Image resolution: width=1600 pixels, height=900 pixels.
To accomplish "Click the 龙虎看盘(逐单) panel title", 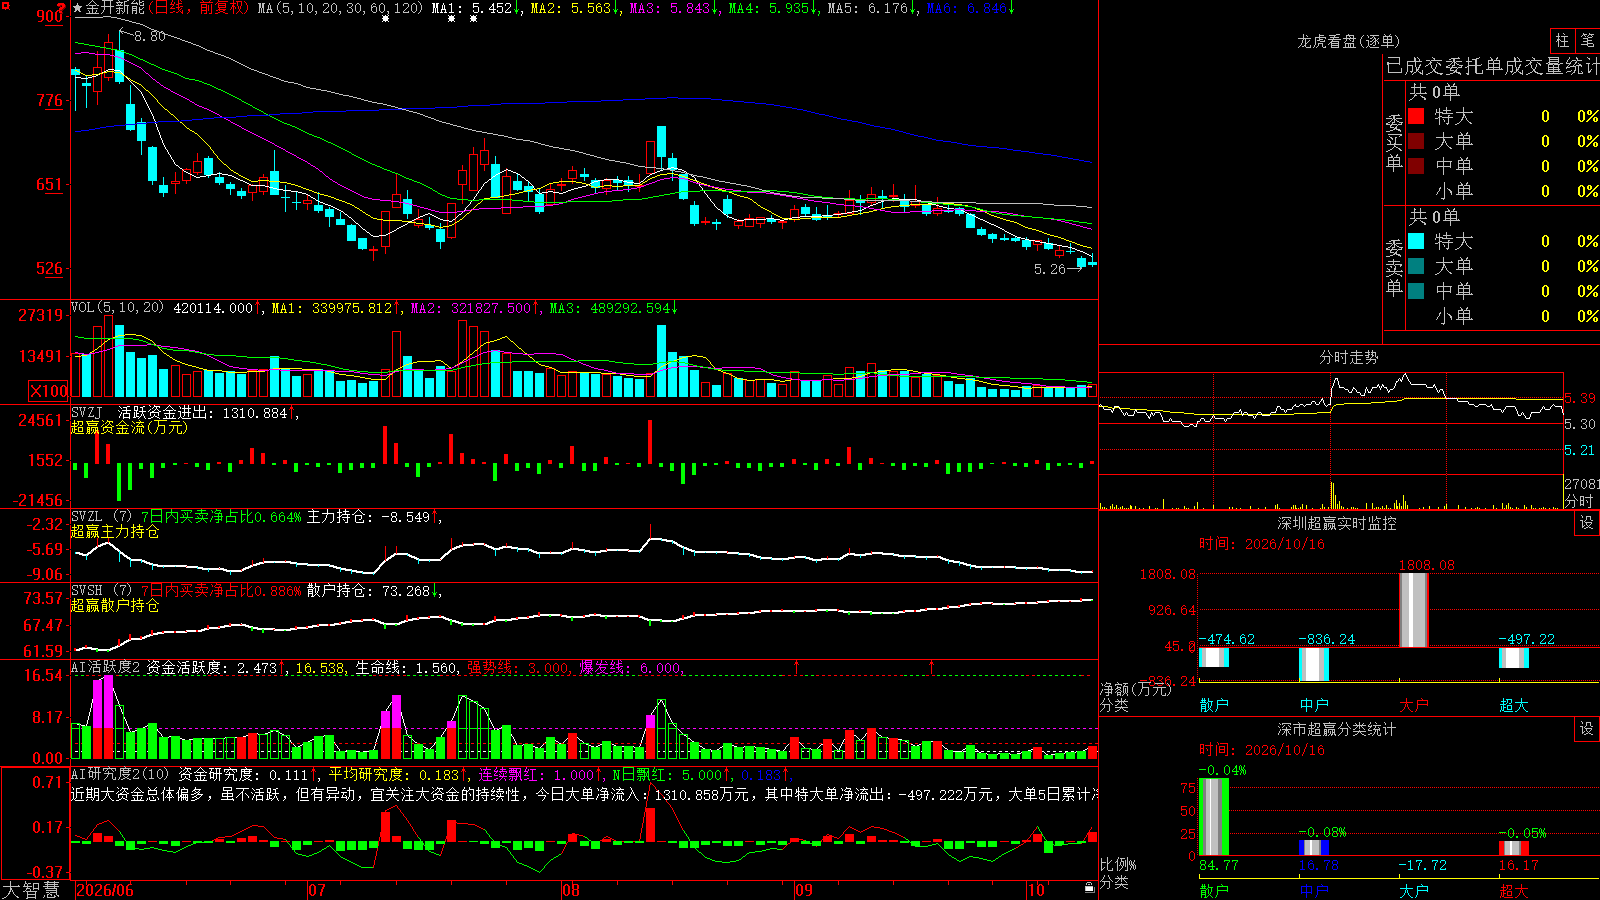I will click(1348, 41).
